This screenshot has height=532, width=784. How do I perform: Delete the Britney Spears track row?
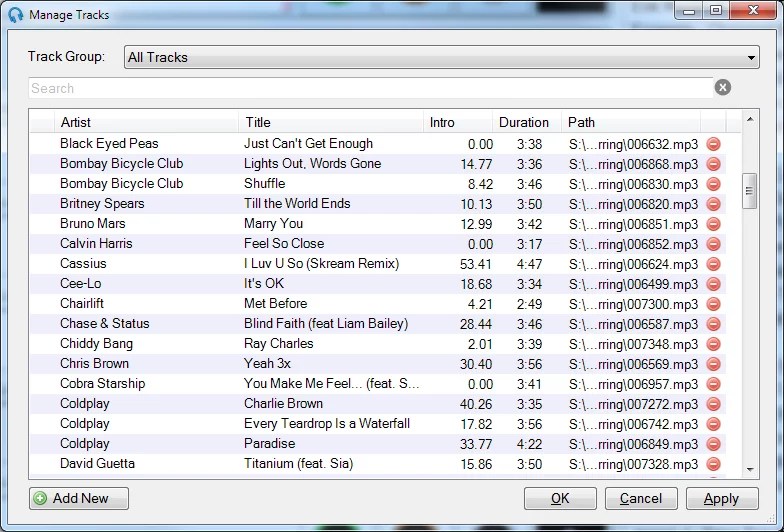(713, 204)
